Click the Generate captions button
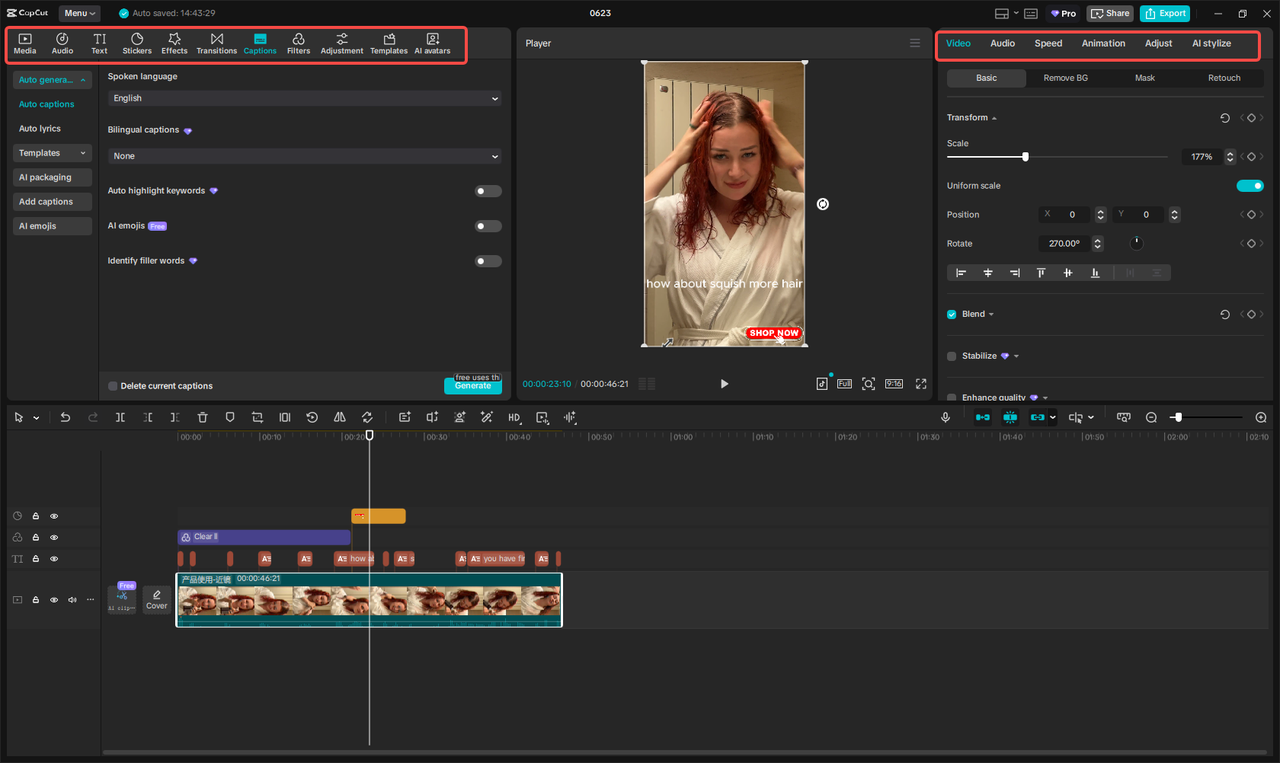 click(x=472, y=385)
